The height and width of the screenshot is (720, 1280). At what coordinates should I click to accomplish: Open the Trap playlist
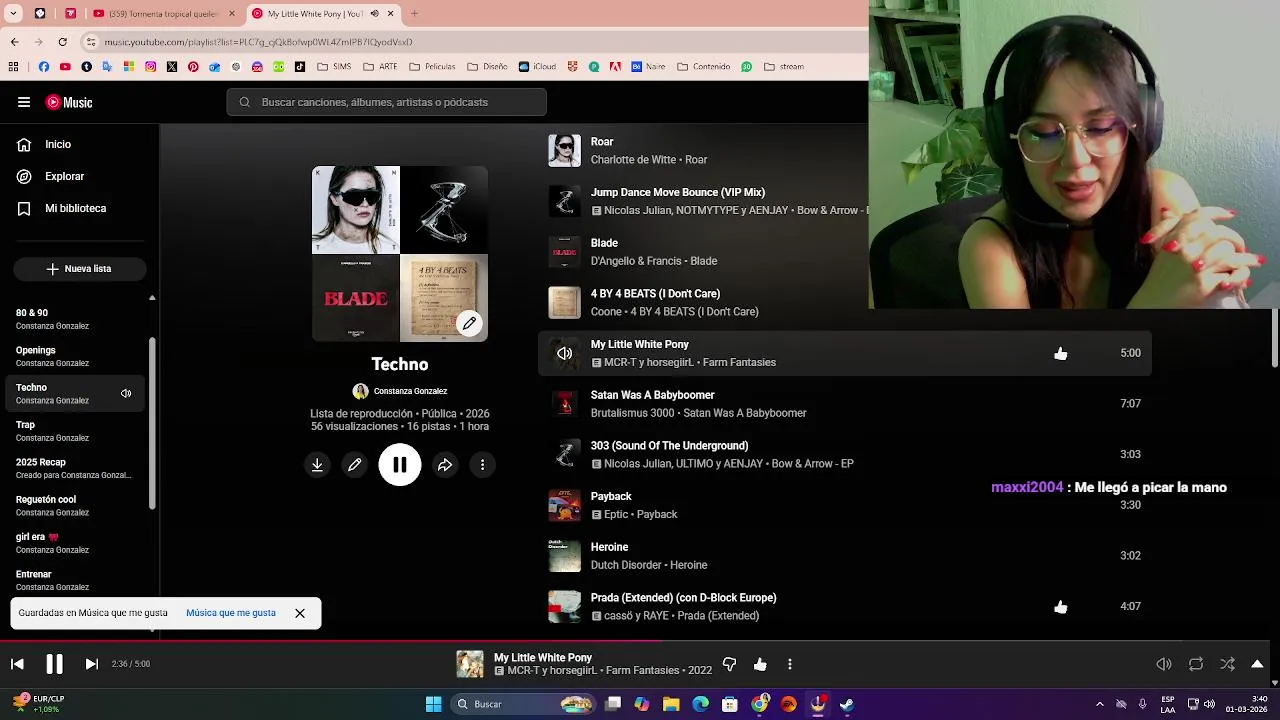pos(75,431)
